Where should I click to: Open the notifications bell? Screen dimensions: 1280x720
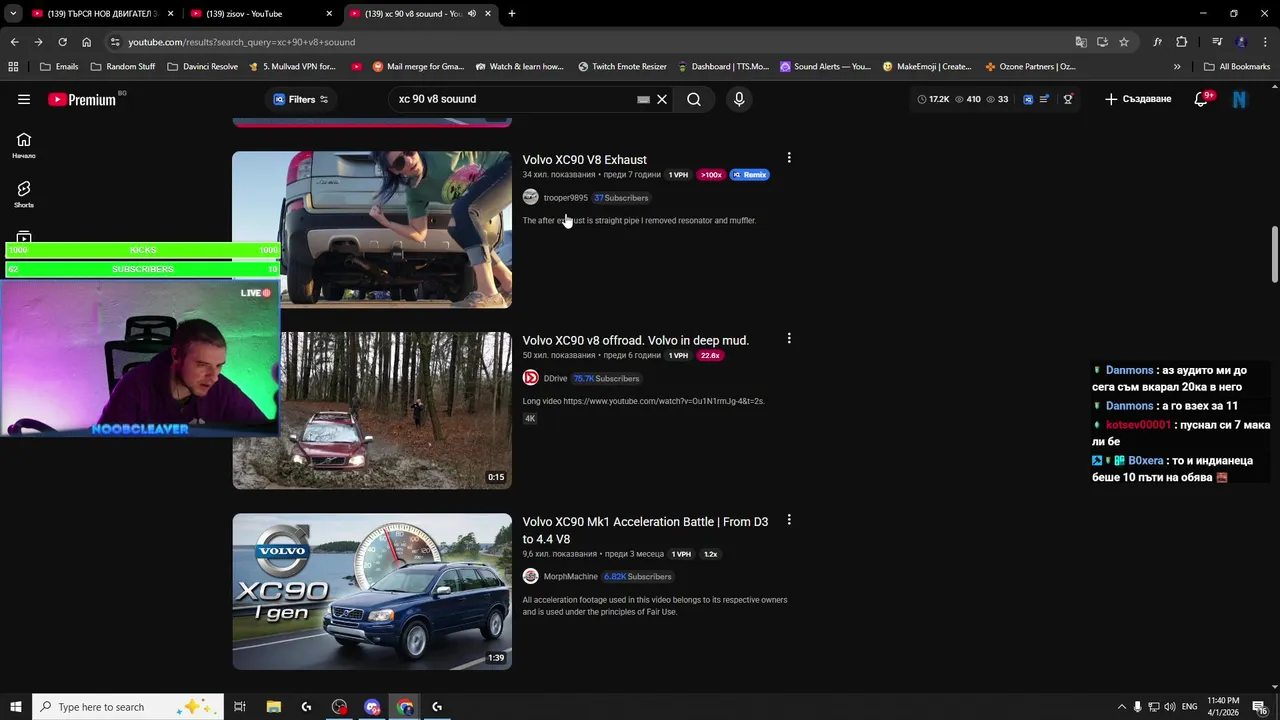1201,99
